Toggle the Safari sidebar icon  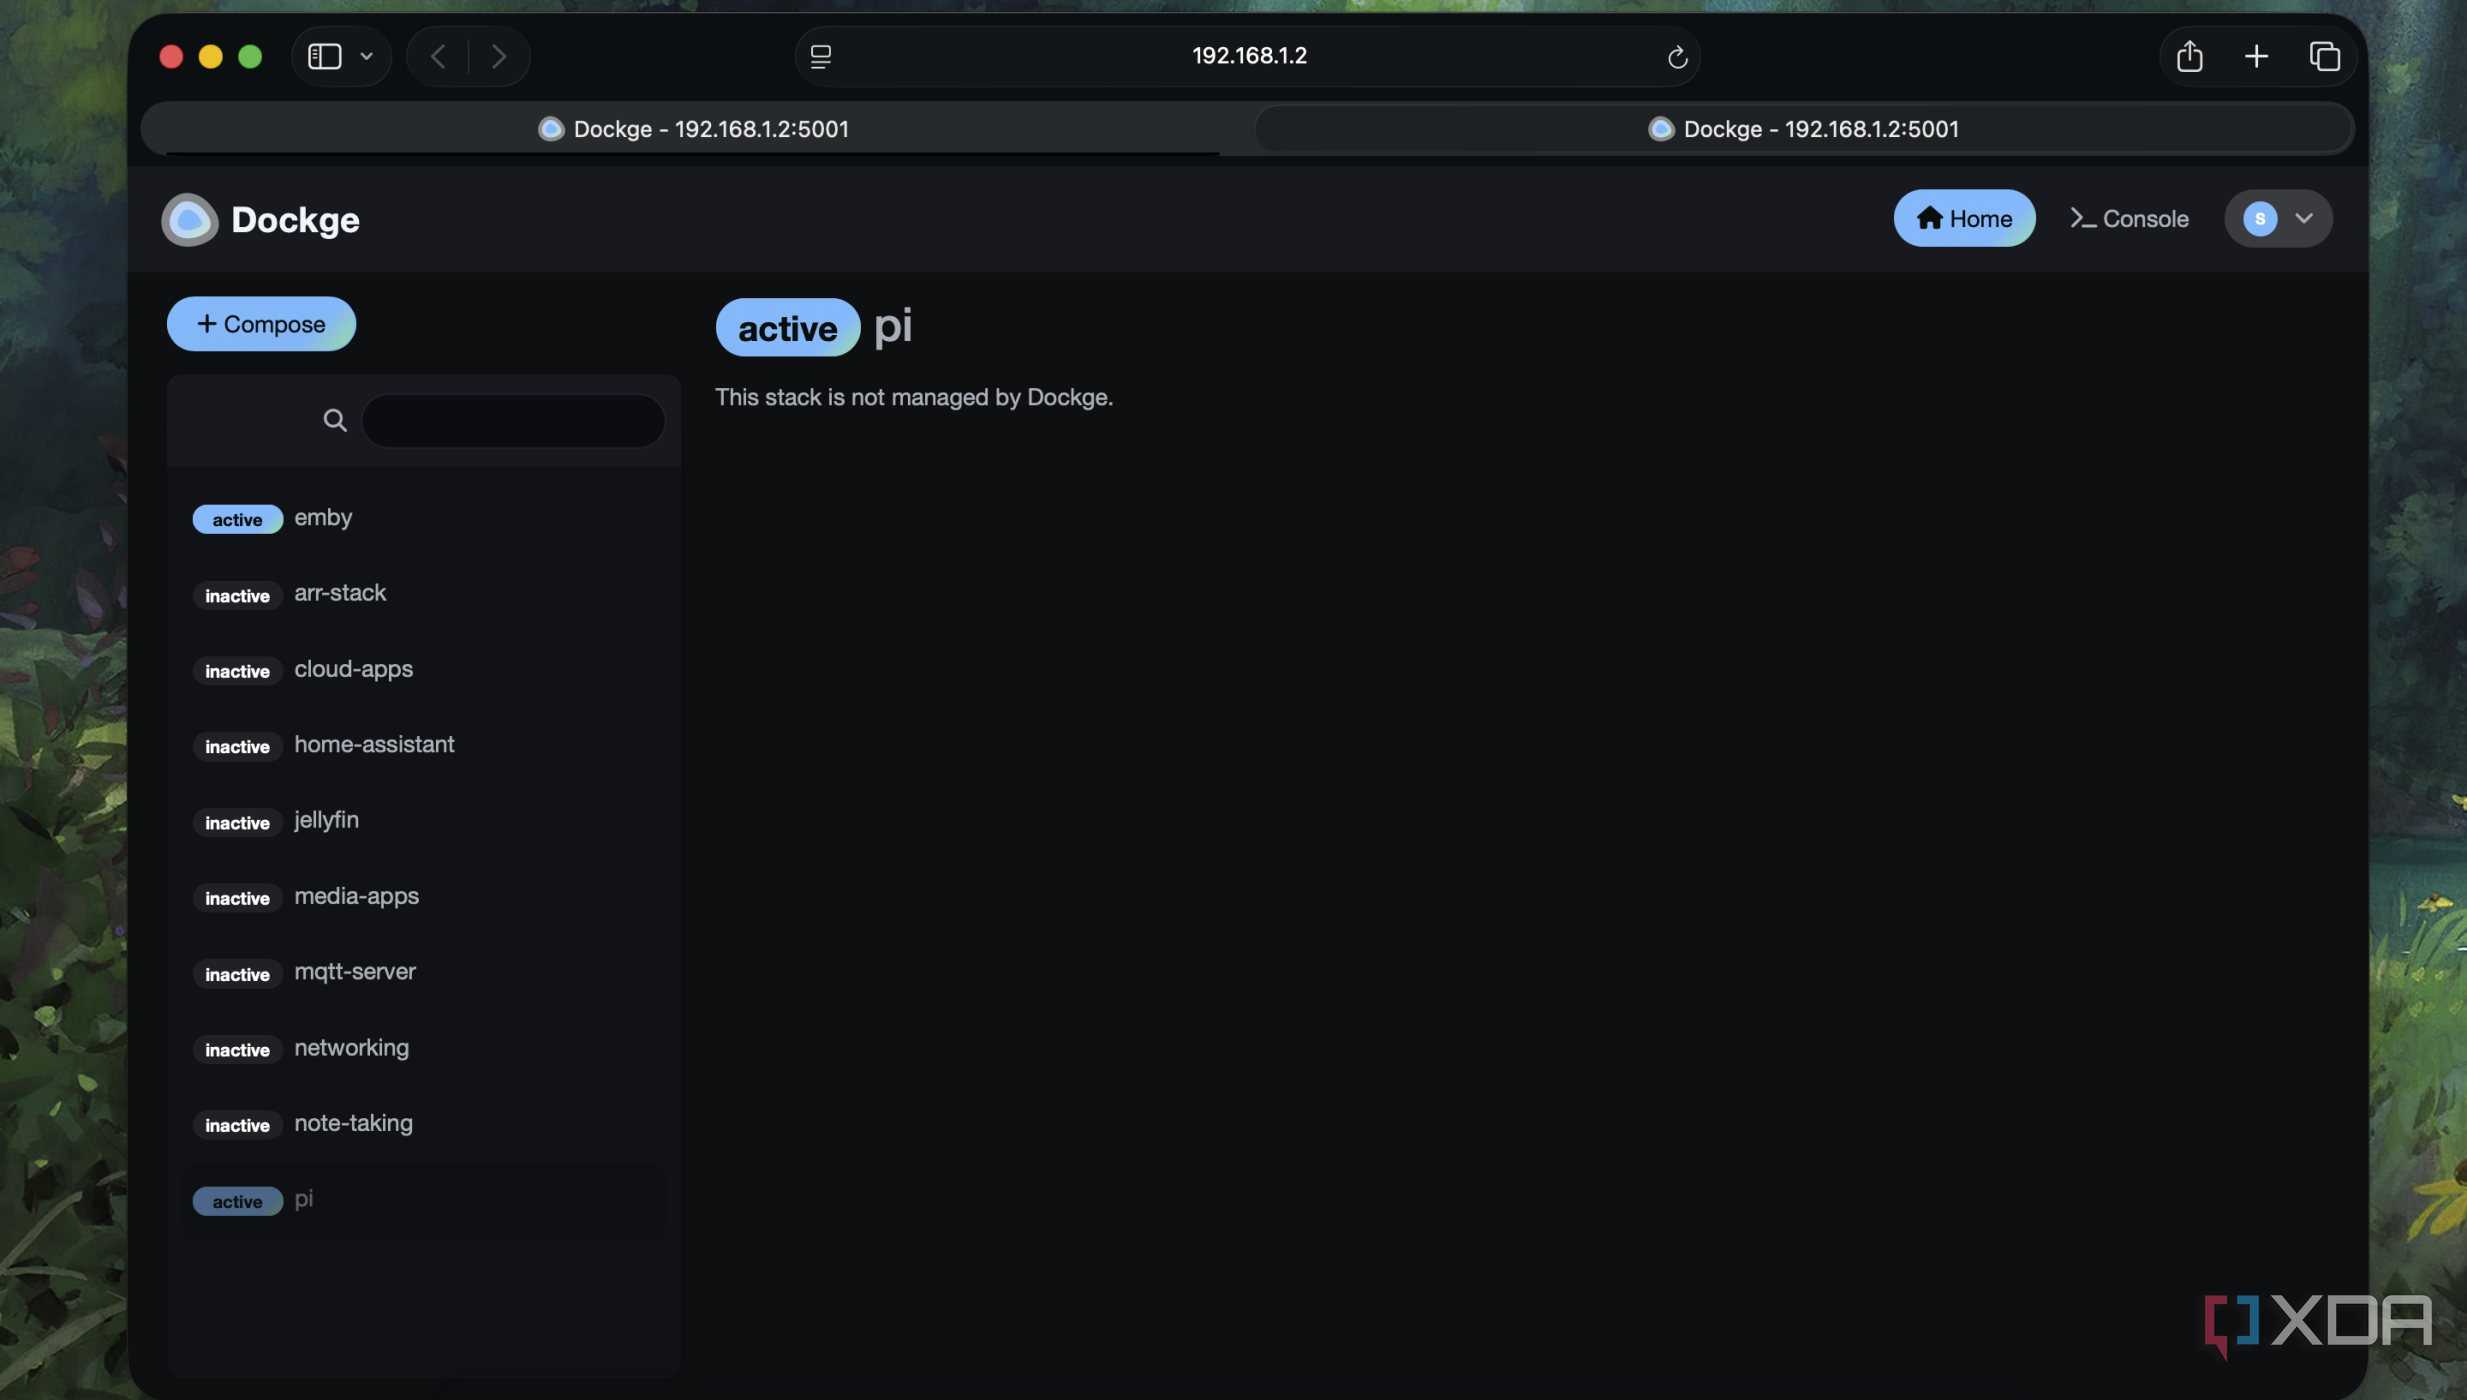point(324,56)
